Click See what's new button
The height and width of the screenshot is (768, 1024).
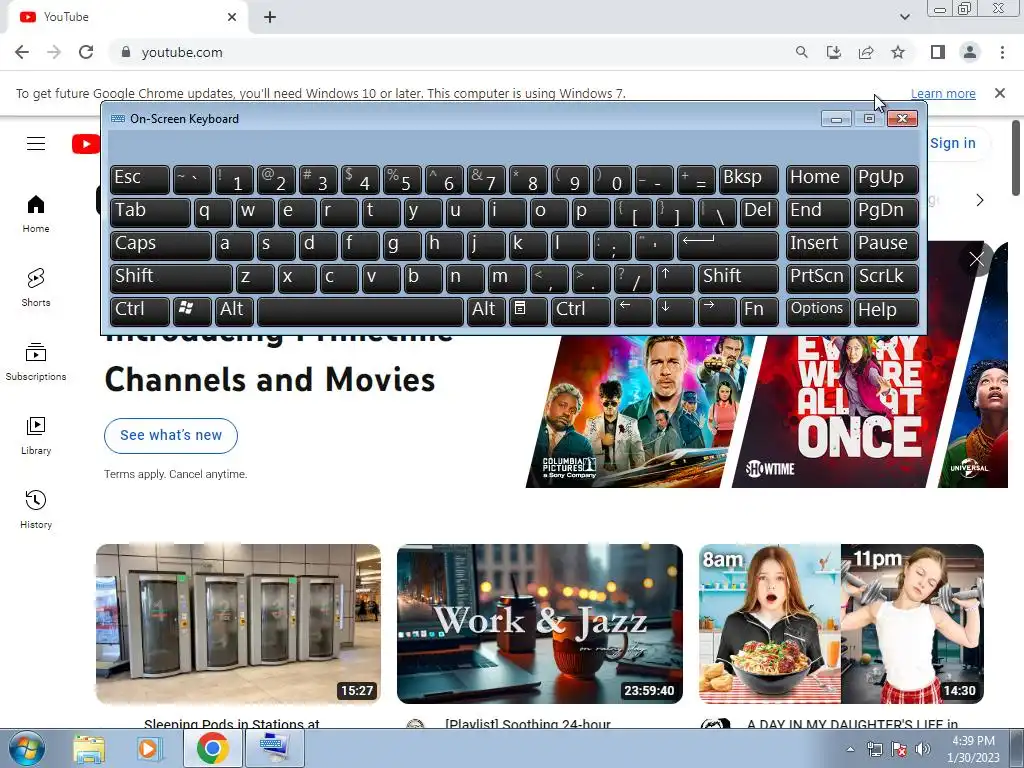tap(171, 436)
